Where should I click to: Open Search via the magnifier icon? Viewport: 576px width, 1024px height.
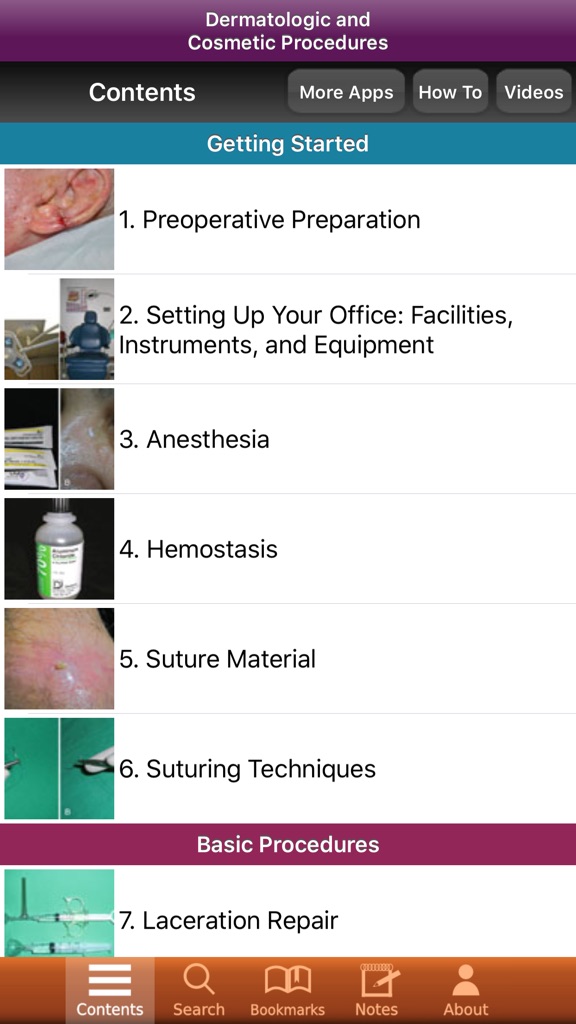(x=199, y=983)
